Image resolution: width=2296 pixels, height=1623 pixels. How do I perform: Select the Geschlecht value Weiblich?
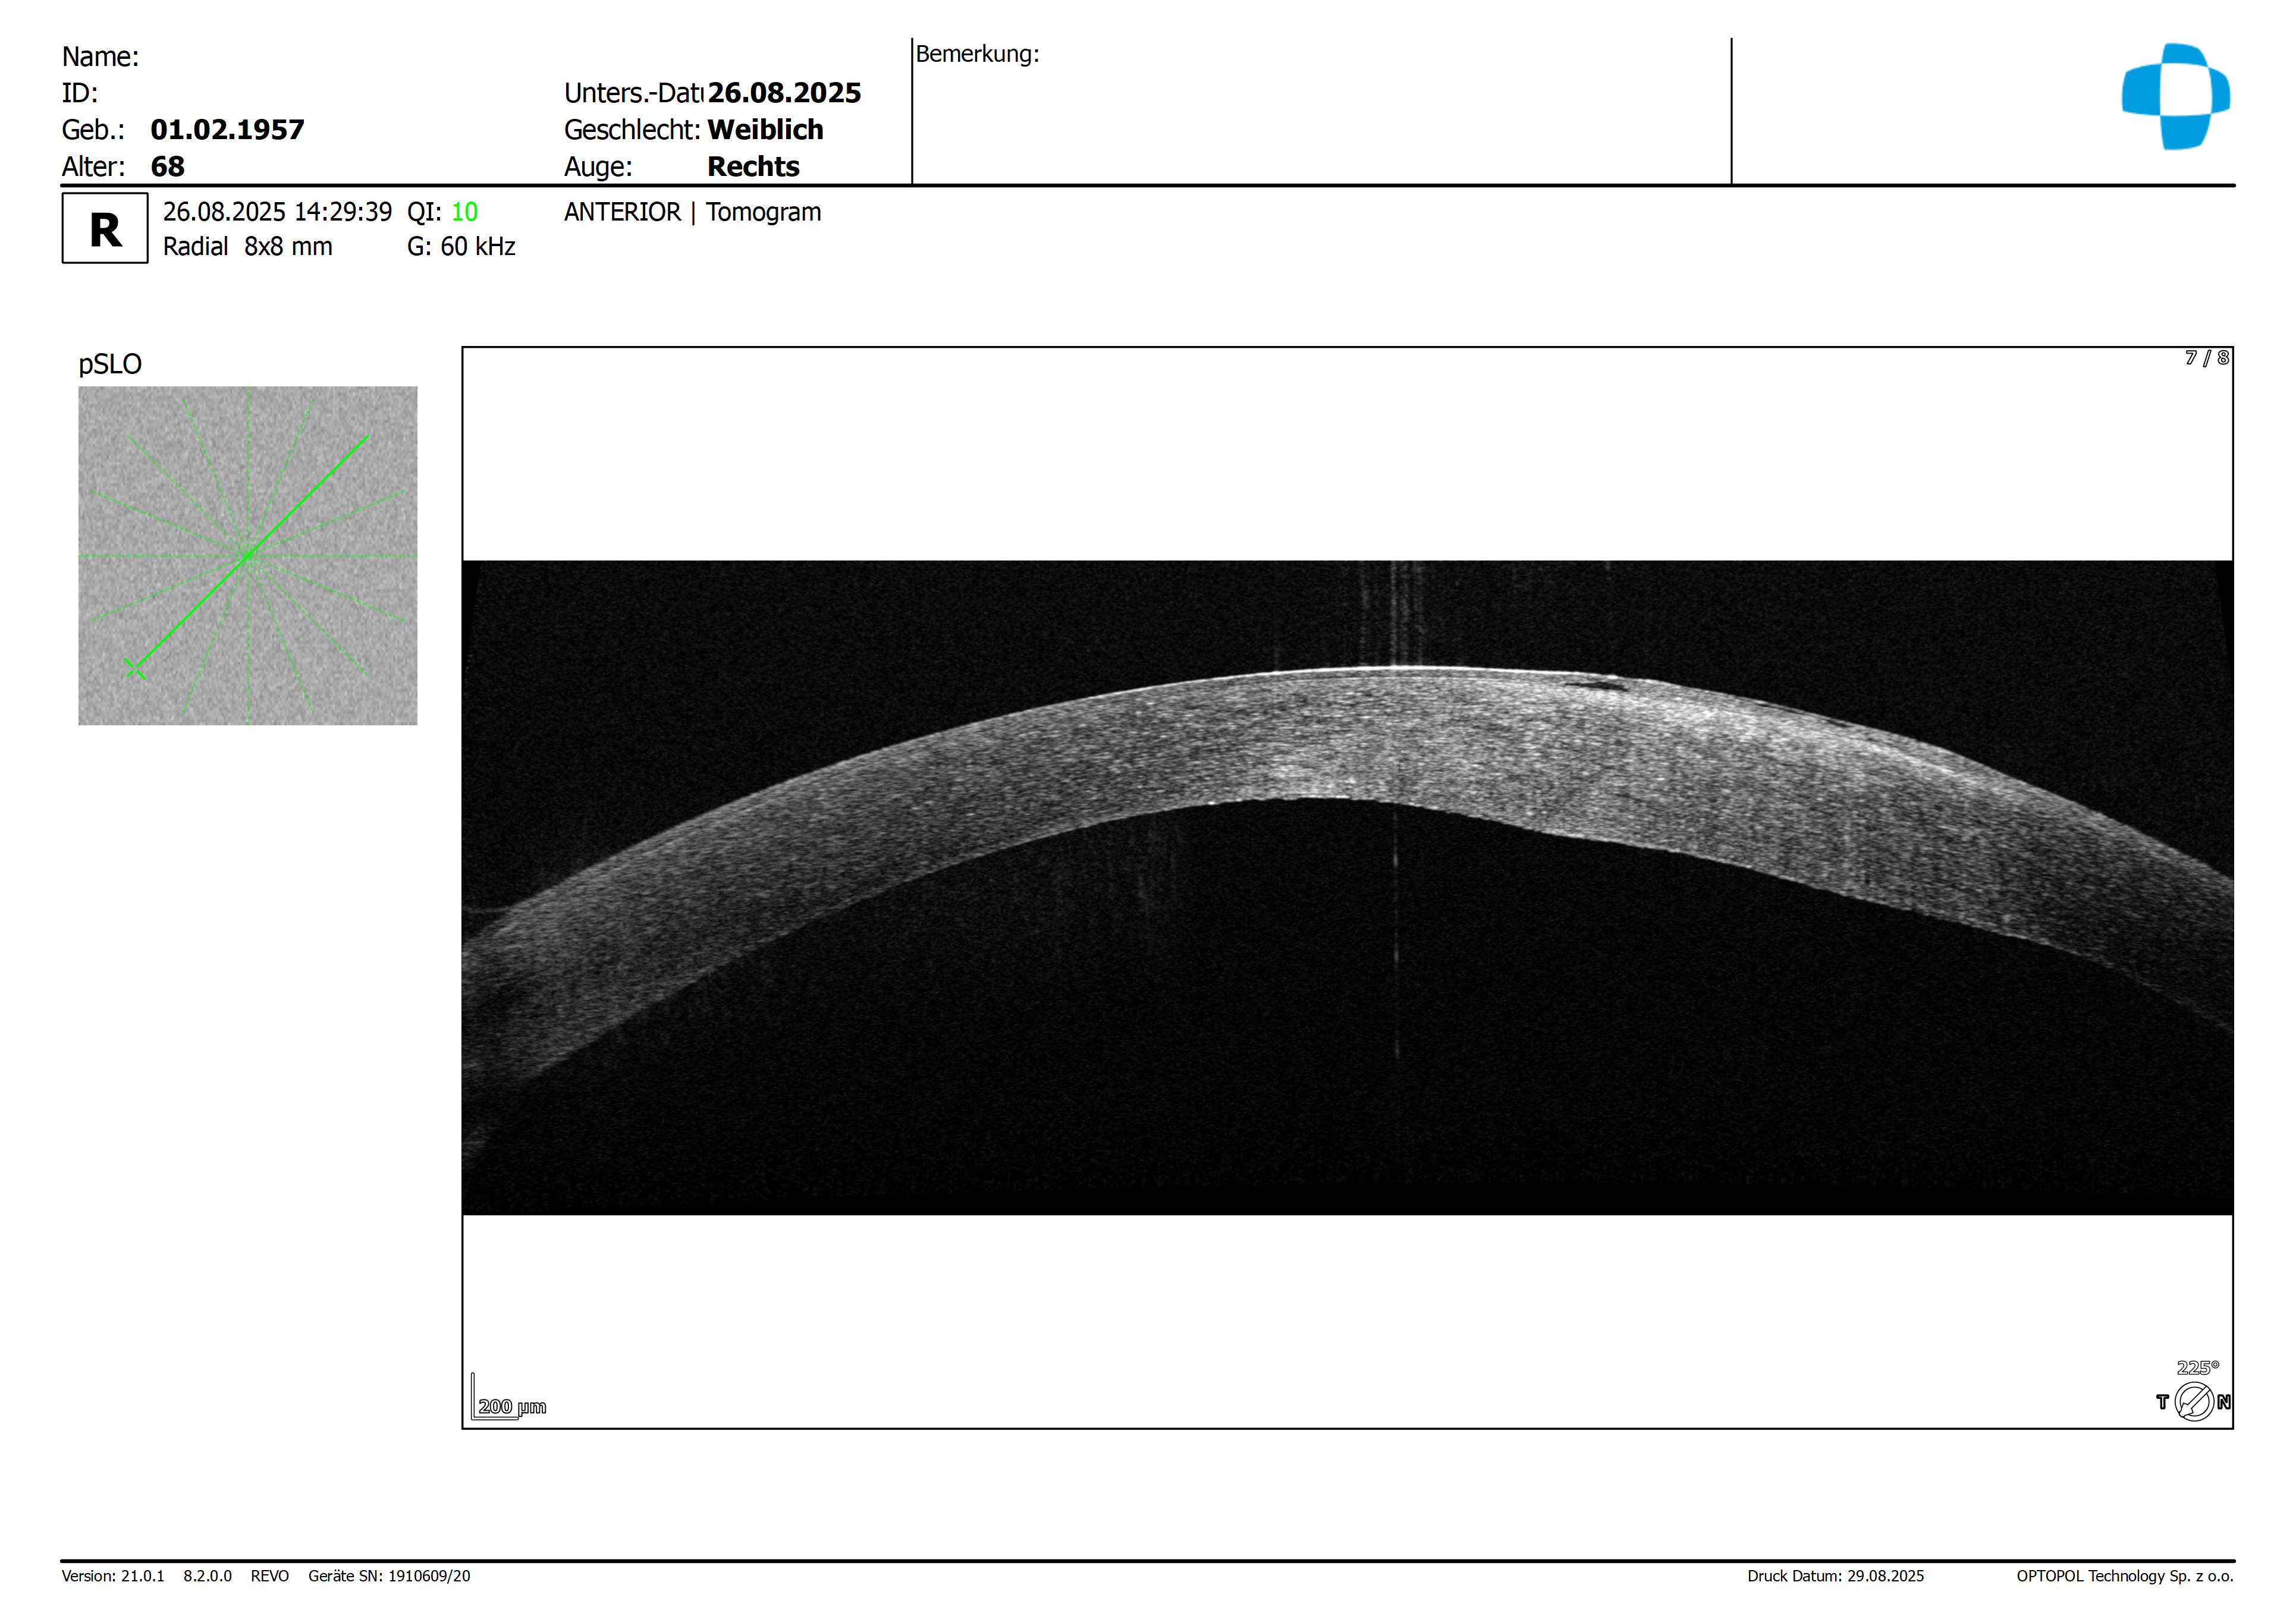tap(764, 129)
